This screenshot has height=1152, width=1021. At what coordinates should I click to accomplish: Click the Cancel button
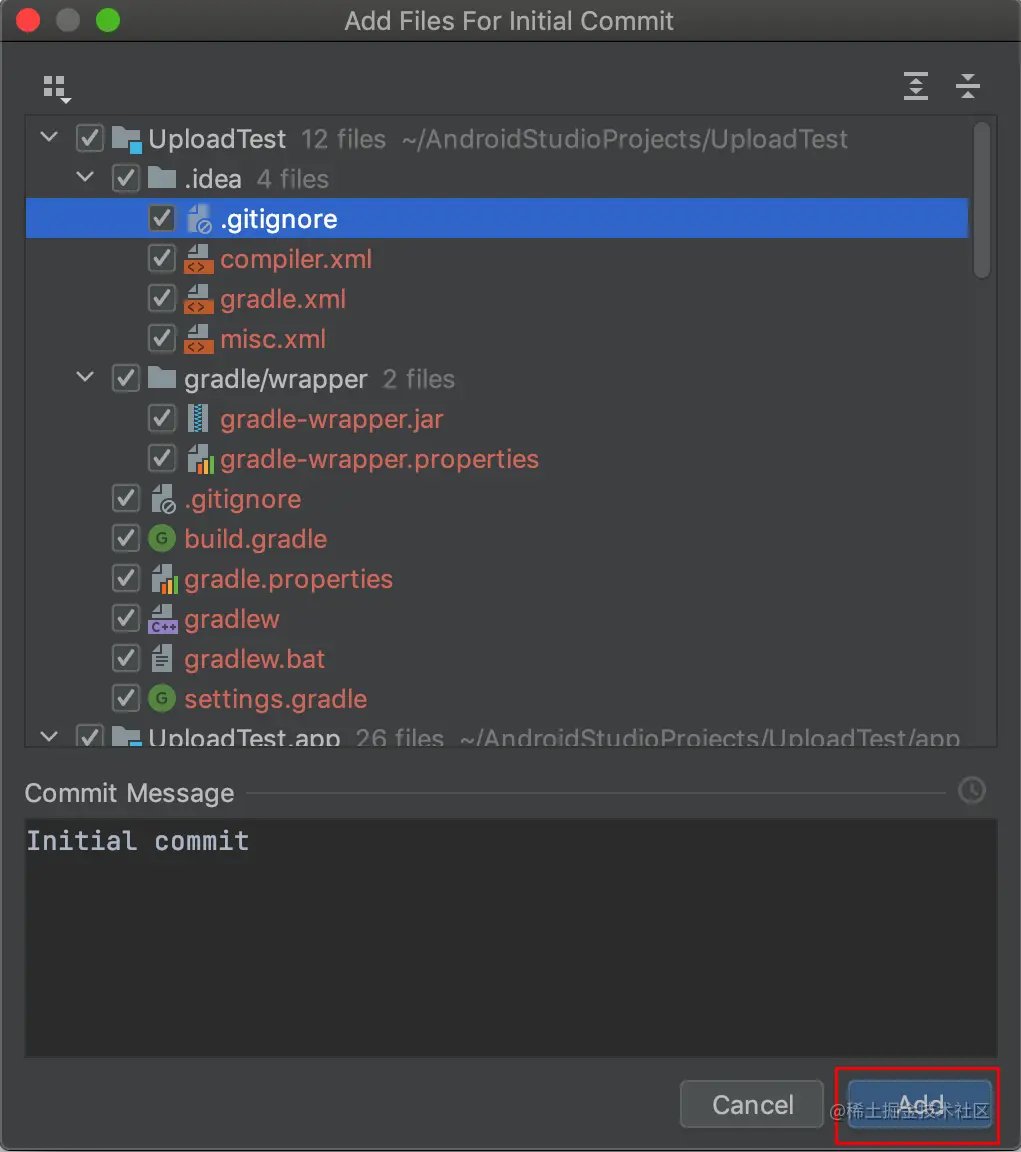[x=752, y=1104]
